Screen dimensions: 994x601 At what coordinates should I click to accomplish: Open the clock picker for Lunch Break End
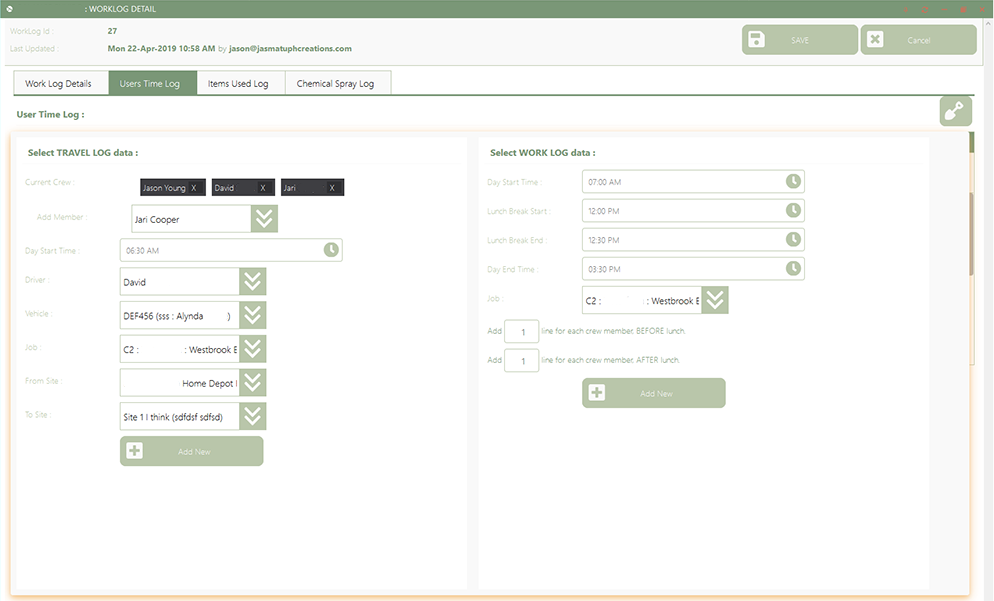[x=793, y=240]
